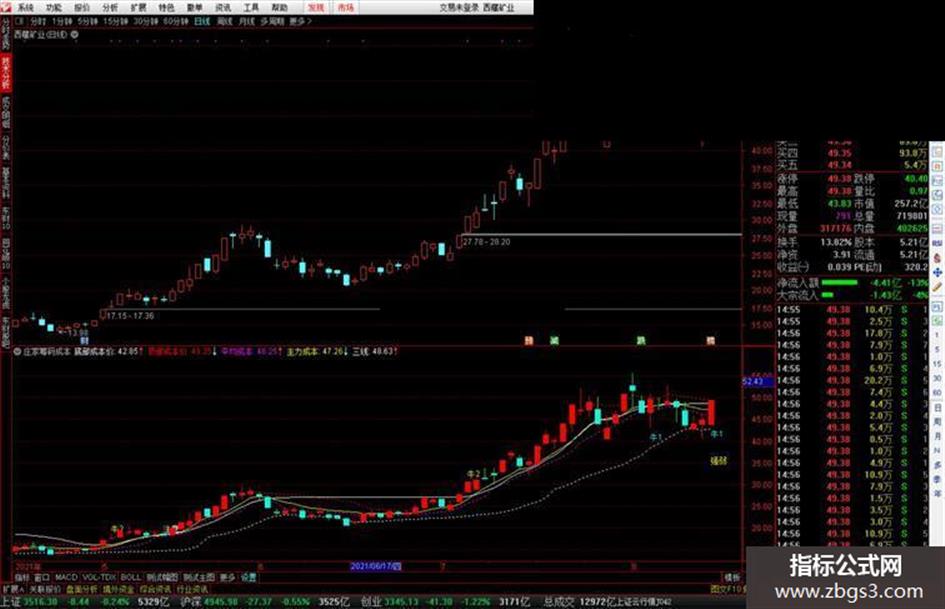Switch sub-chart to MACD indicator
The image size is (945, 609).
pyautogui.click(x=66, y=577)
